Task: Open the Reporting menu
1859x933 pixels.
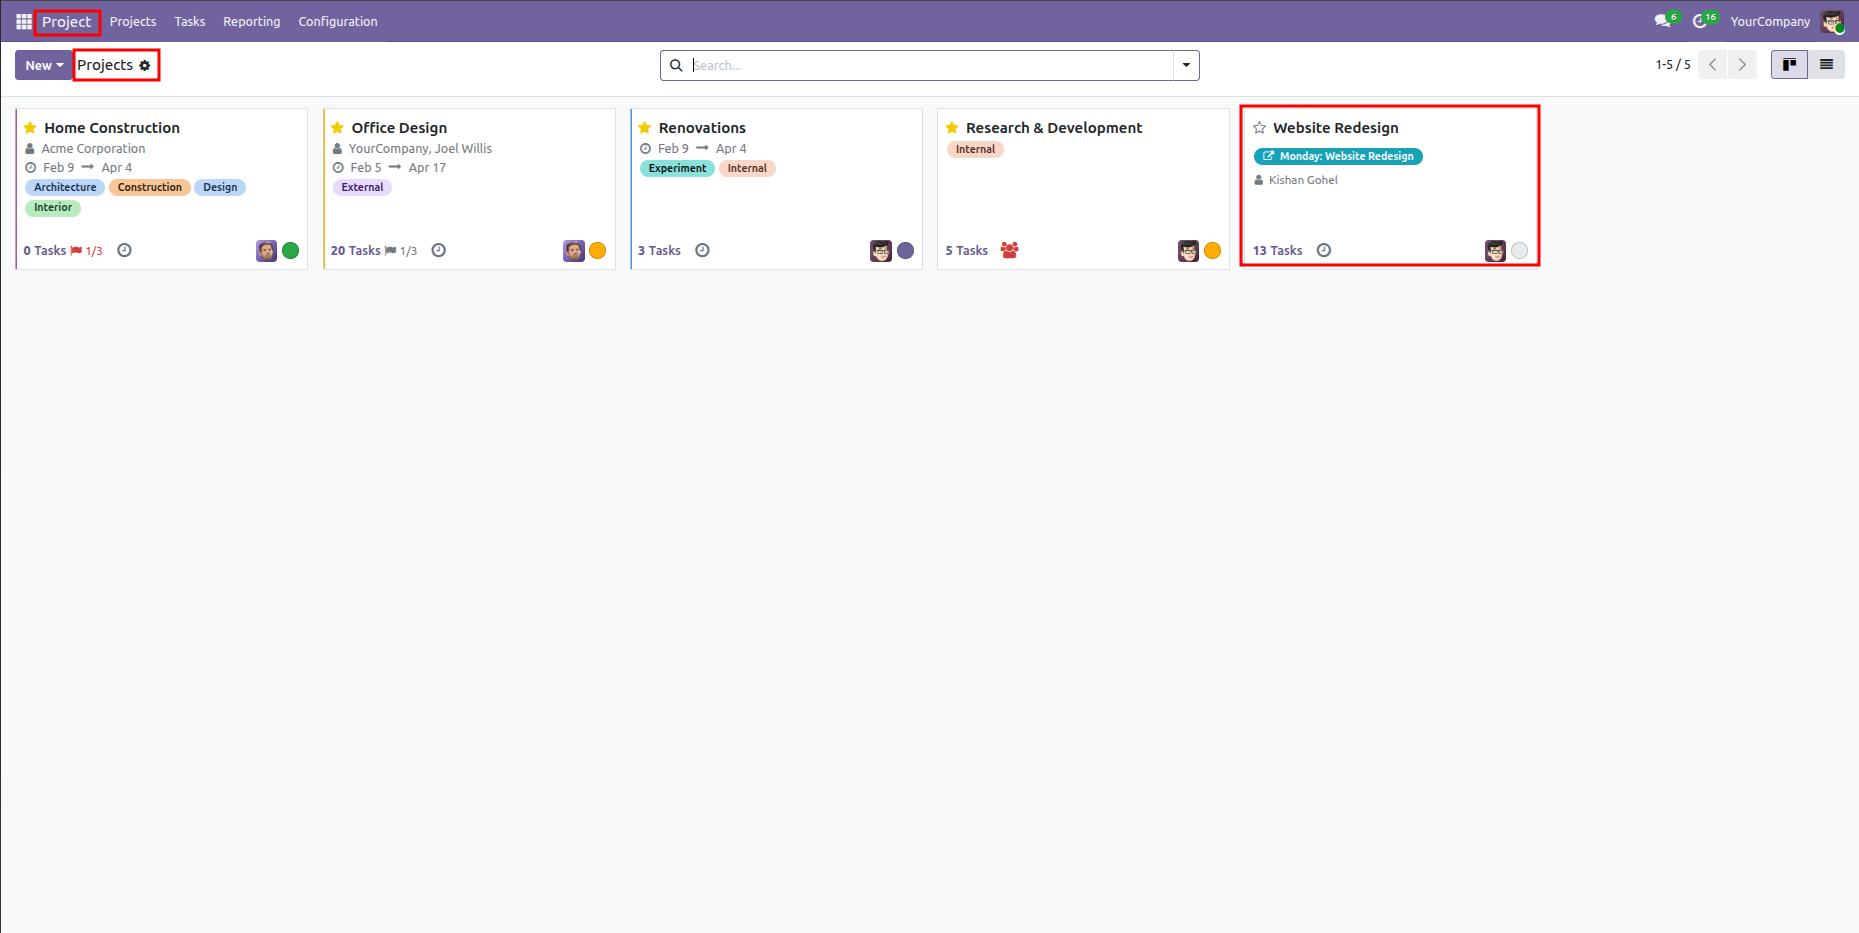Action: [251, 21]
